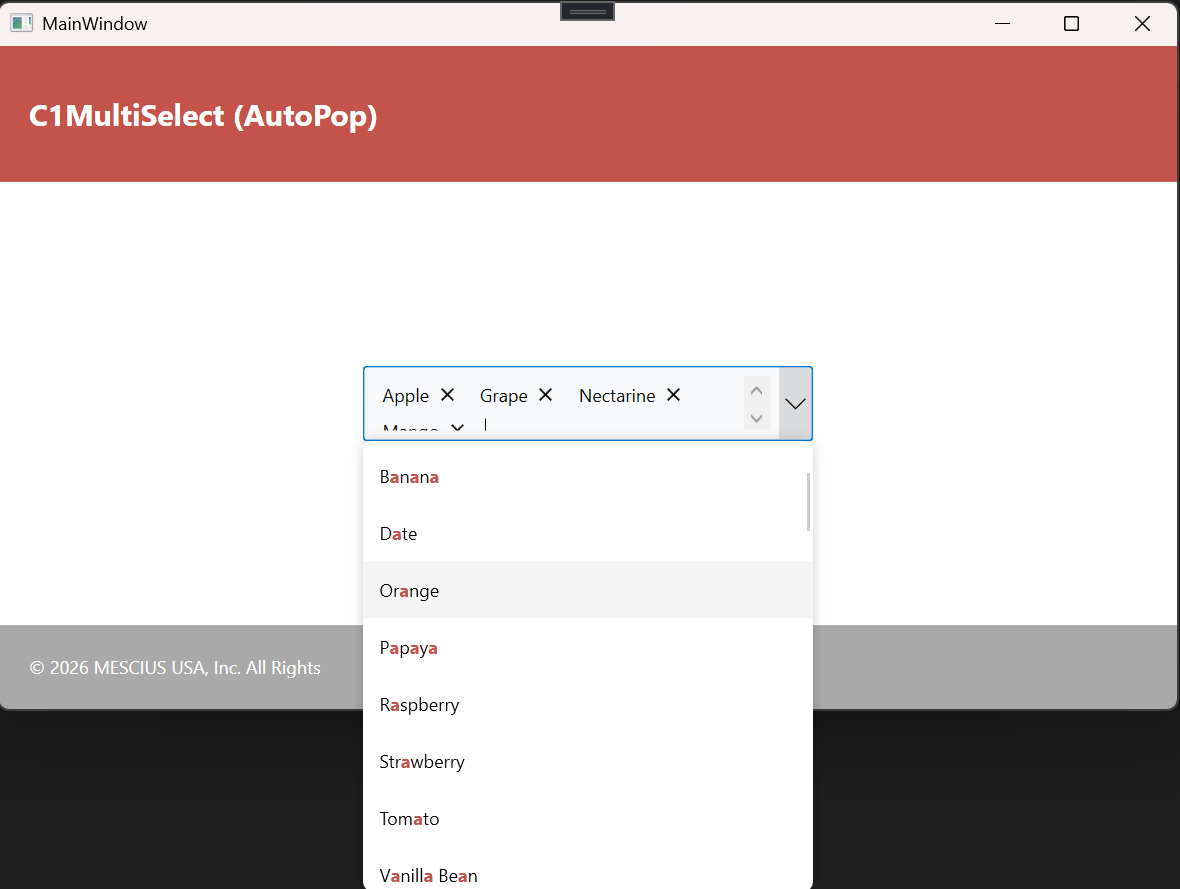Click the down arrow in the tag box

[x=756, y=418]
